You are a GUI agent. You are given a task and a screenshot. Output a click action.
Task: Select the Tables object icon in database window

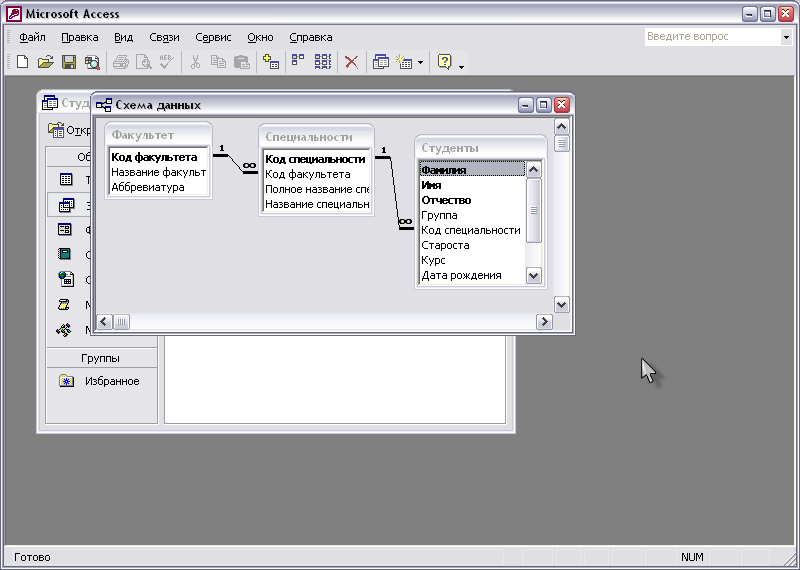click(x=66, y=179)
